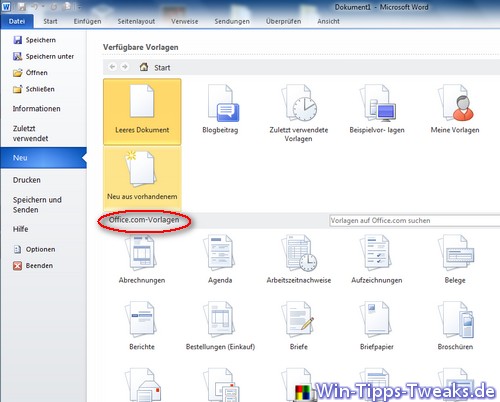Screen dimensions: 500x402
Task: Click Beenden to exit Word
Action: click(33, 266)
